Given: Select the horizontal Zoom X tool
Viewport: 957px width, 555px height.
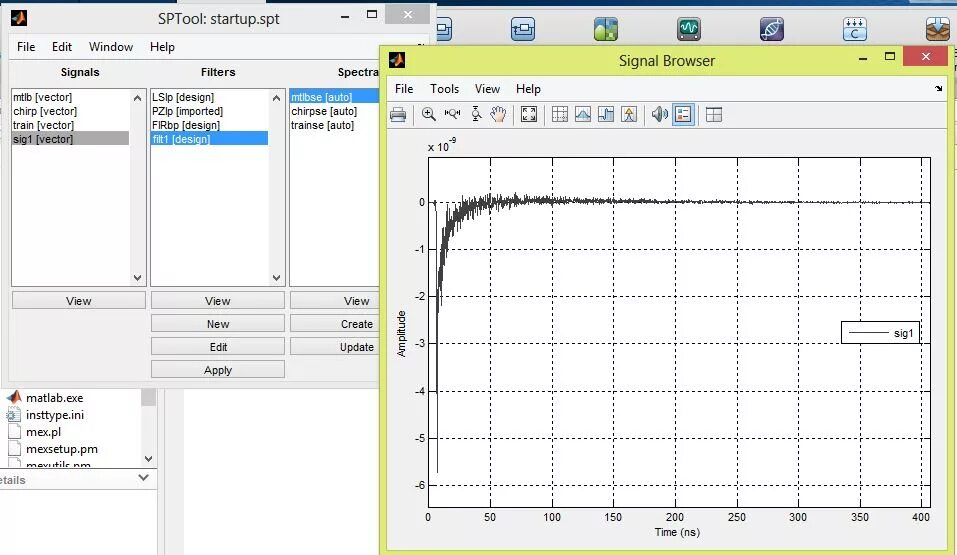Looking at the screenshot, I should tap(452, 114).
